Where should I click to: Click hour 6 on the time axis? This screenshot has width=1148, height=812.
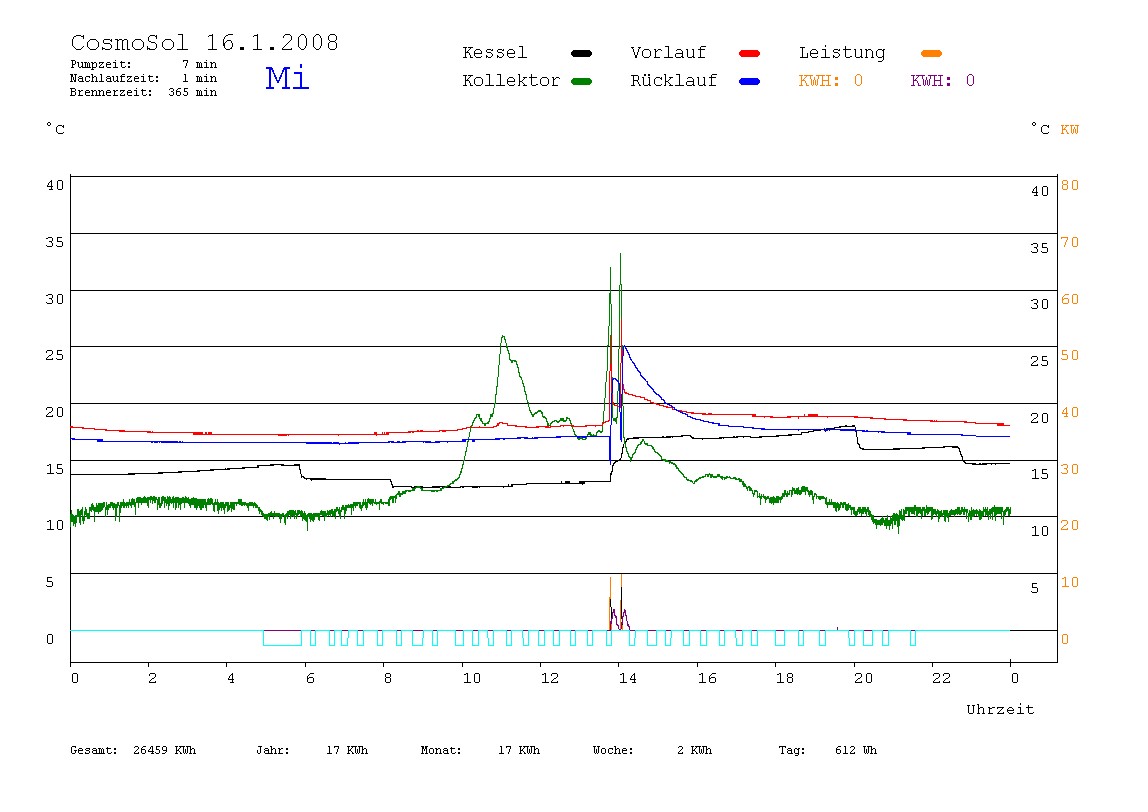[310, 678]
